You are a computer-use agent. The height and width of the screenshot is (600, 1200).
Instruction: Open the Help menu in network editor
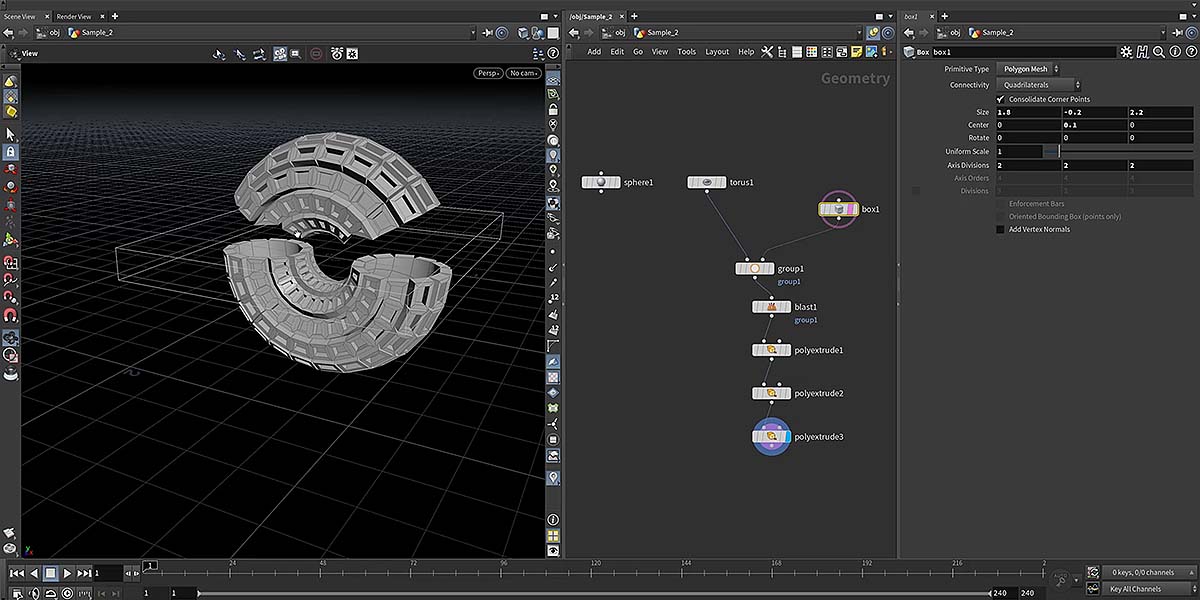pos(746,52)
